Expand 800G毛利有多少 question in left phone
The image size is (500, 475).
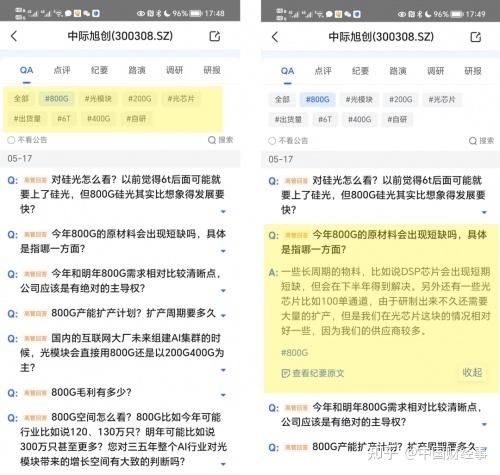click(223, 395)
